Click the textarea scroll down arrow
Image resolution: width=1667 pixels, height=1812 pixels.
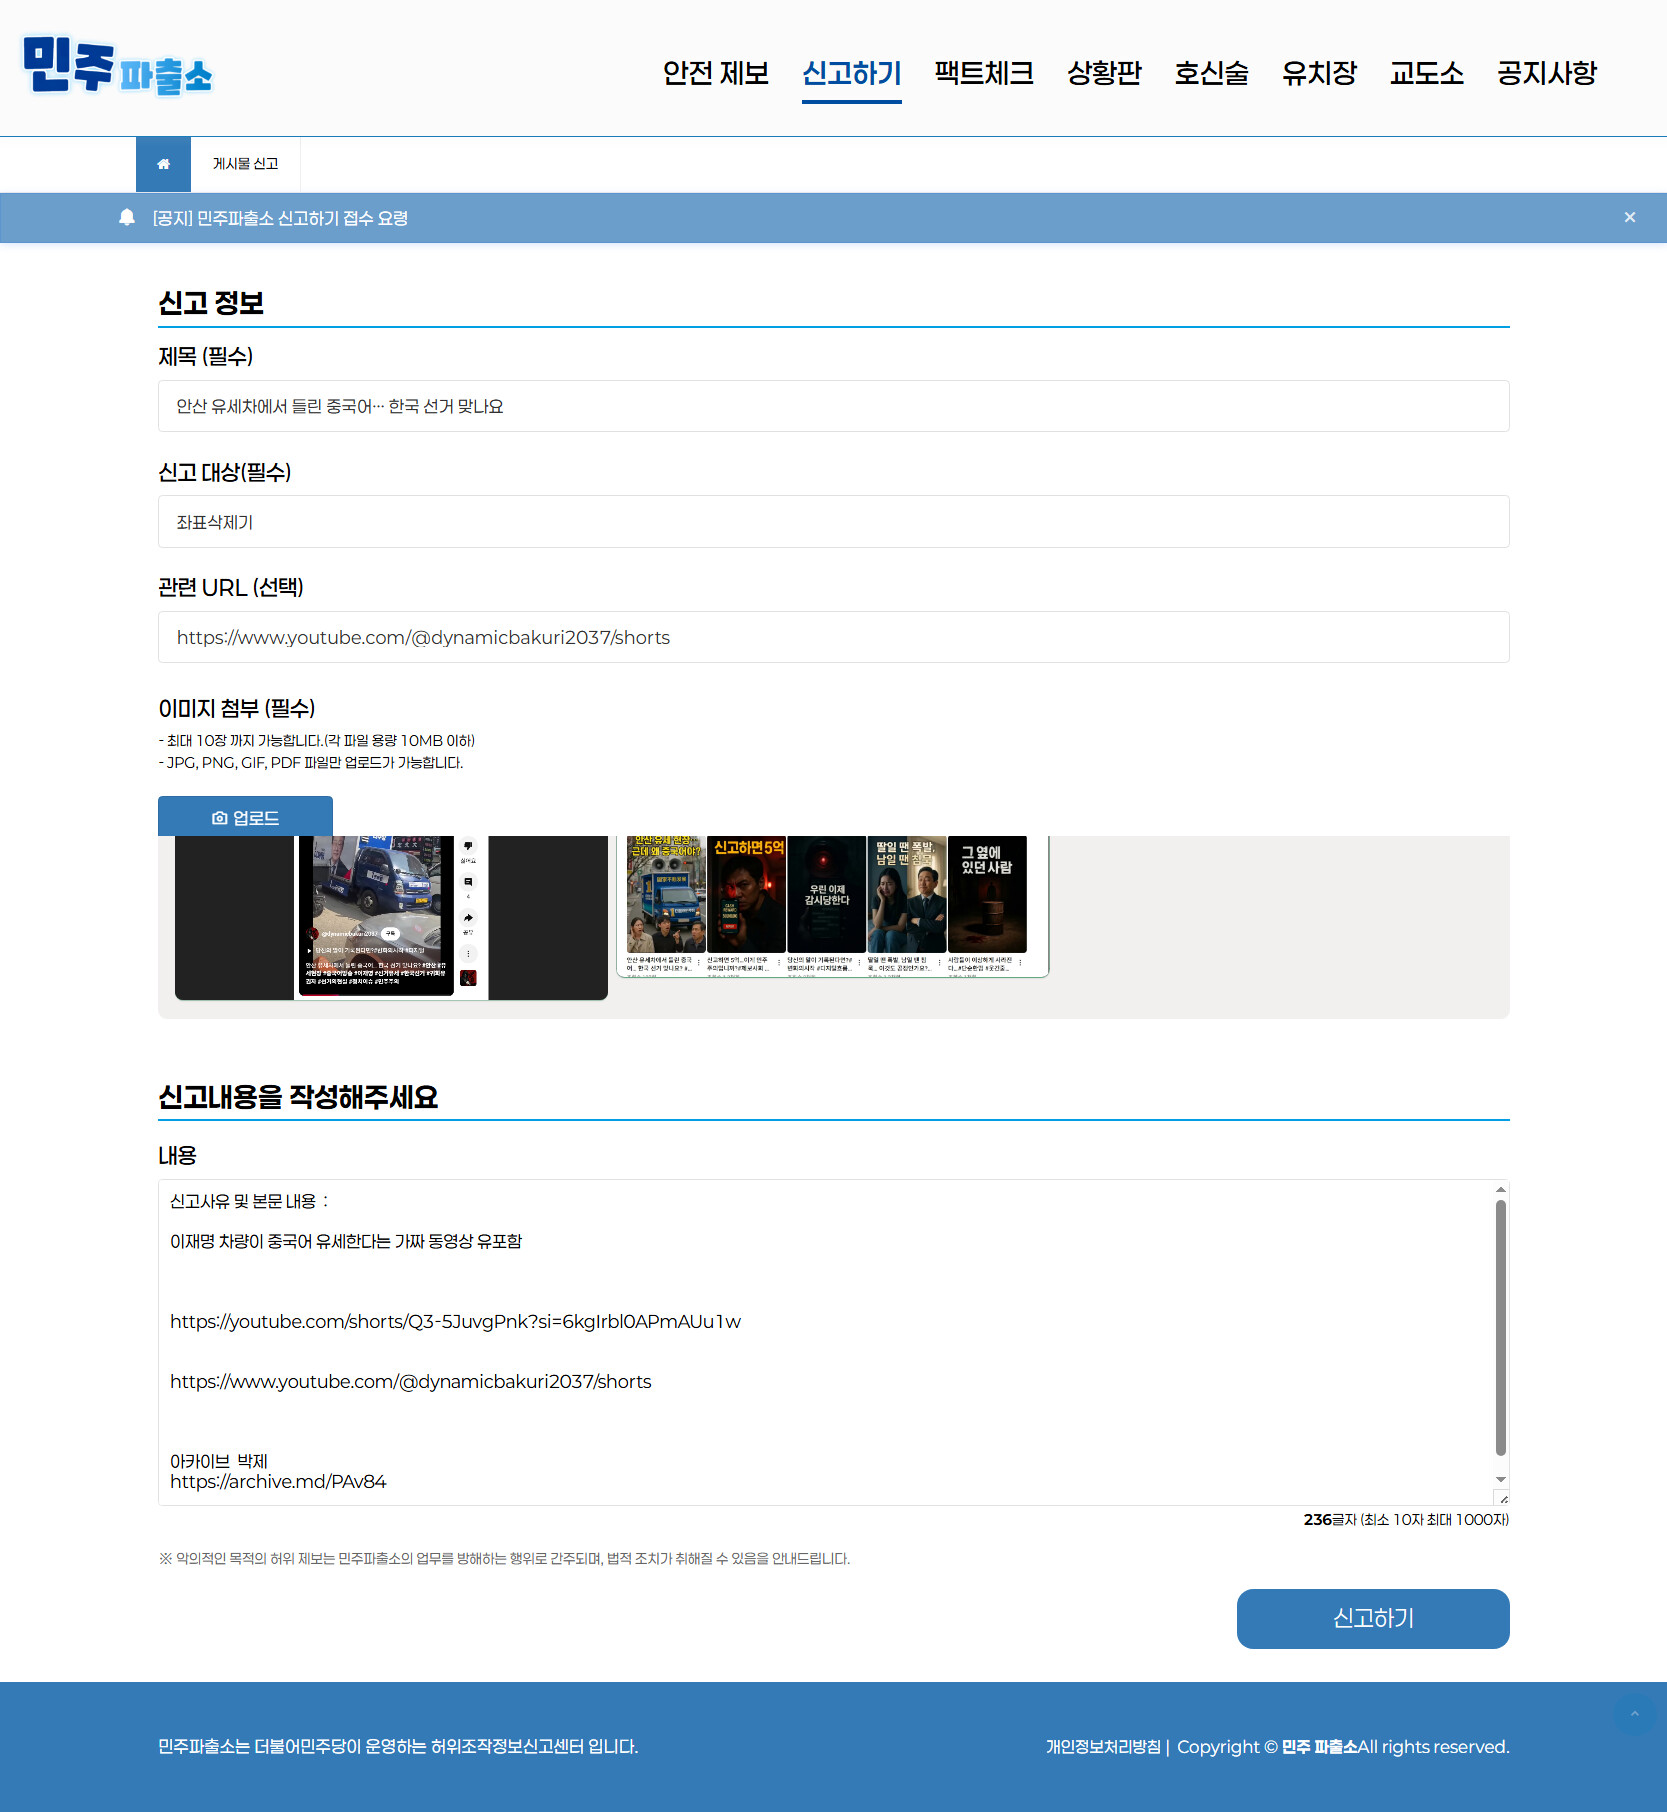tap(1501, 1479)
